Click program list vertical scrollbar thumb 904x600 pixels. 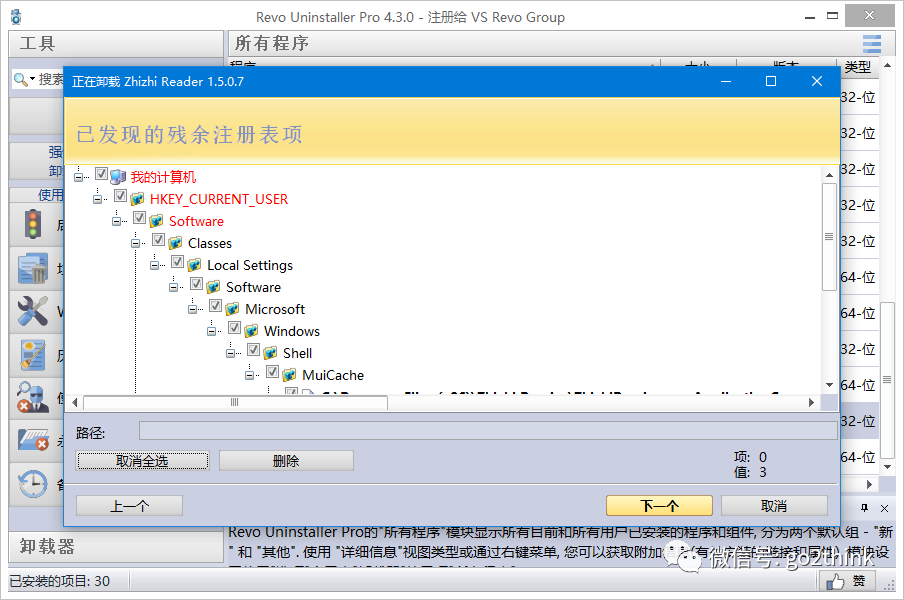tap(888, 379)
